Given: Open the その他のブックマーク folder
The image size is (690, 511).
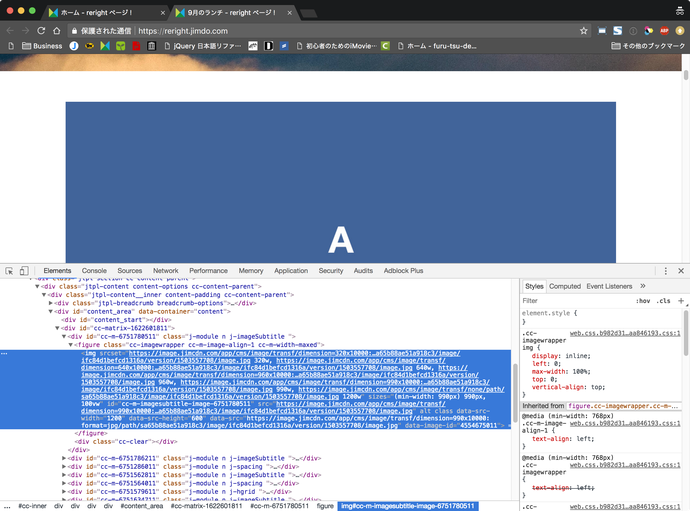Looking at the screenshot, I should [x=648, y=46].
